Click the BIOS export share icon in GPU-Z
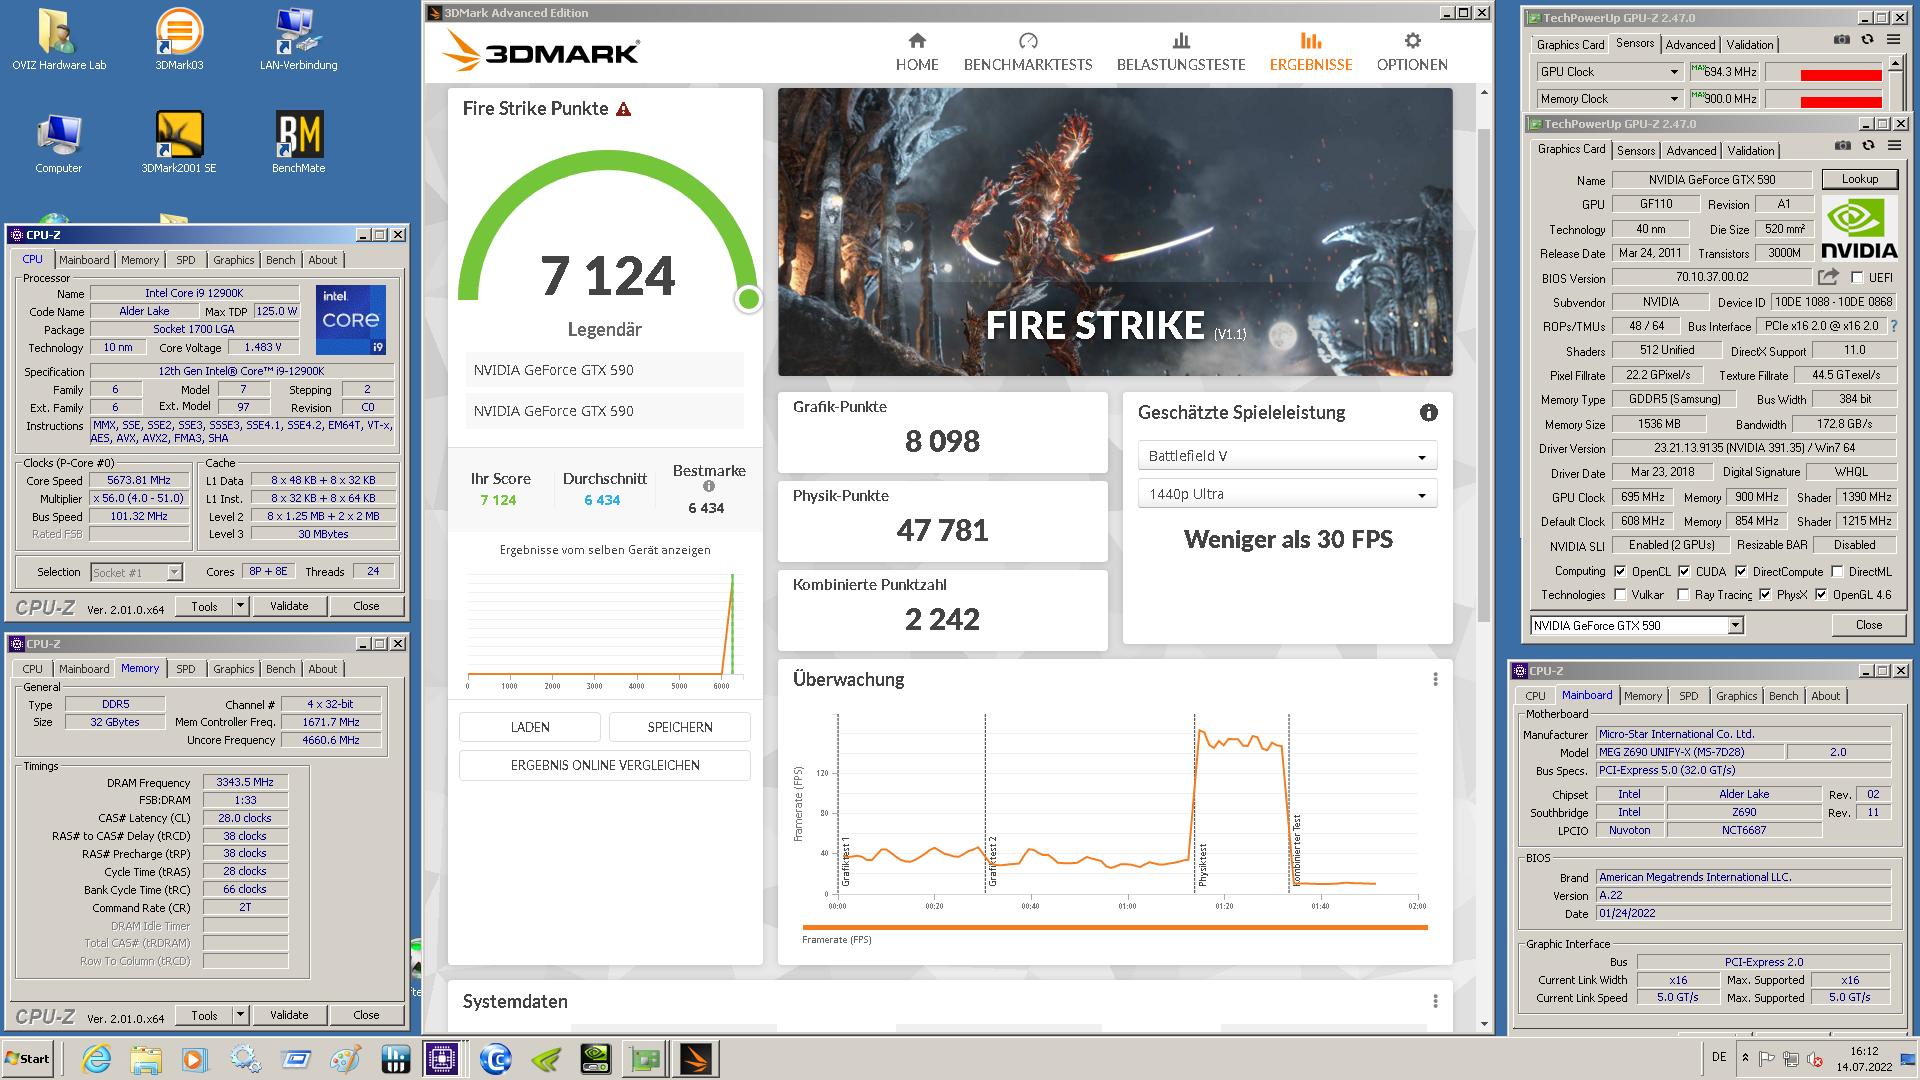This screenshot has width=1920, height=1080. pyautogui.click(x=1828, y=277)
